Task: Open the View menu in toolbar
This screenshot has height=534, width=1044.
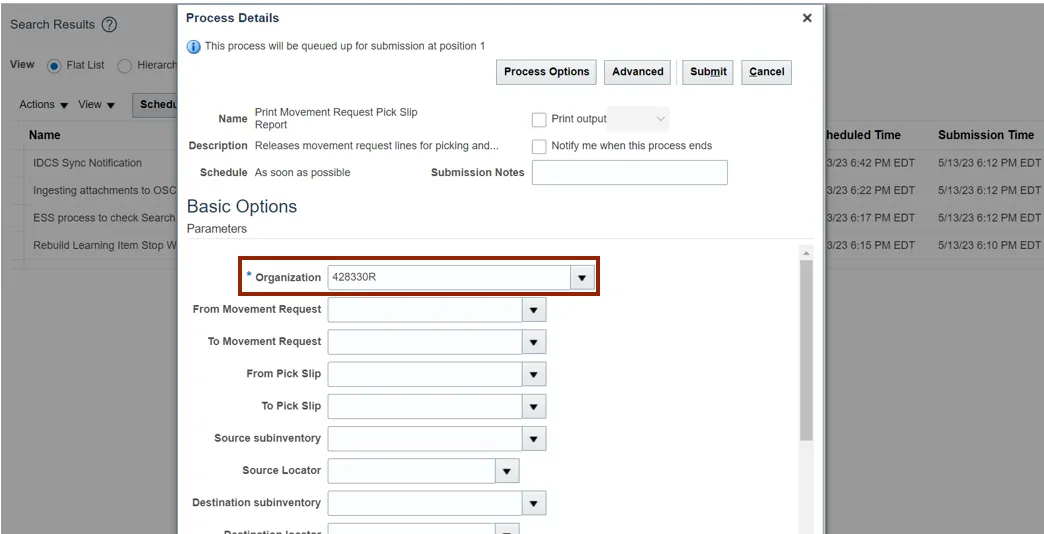Action: 96,105
